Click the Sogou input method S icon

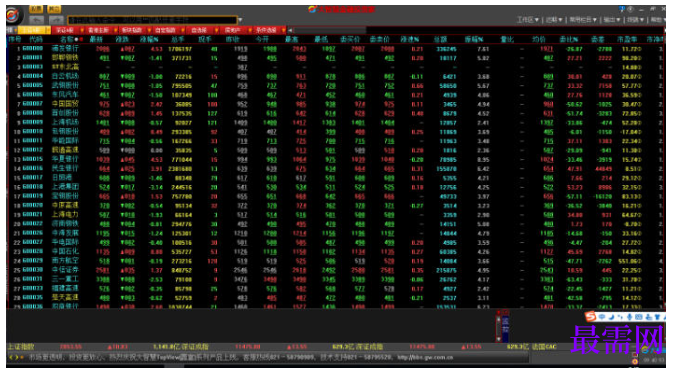pos(591,317)
